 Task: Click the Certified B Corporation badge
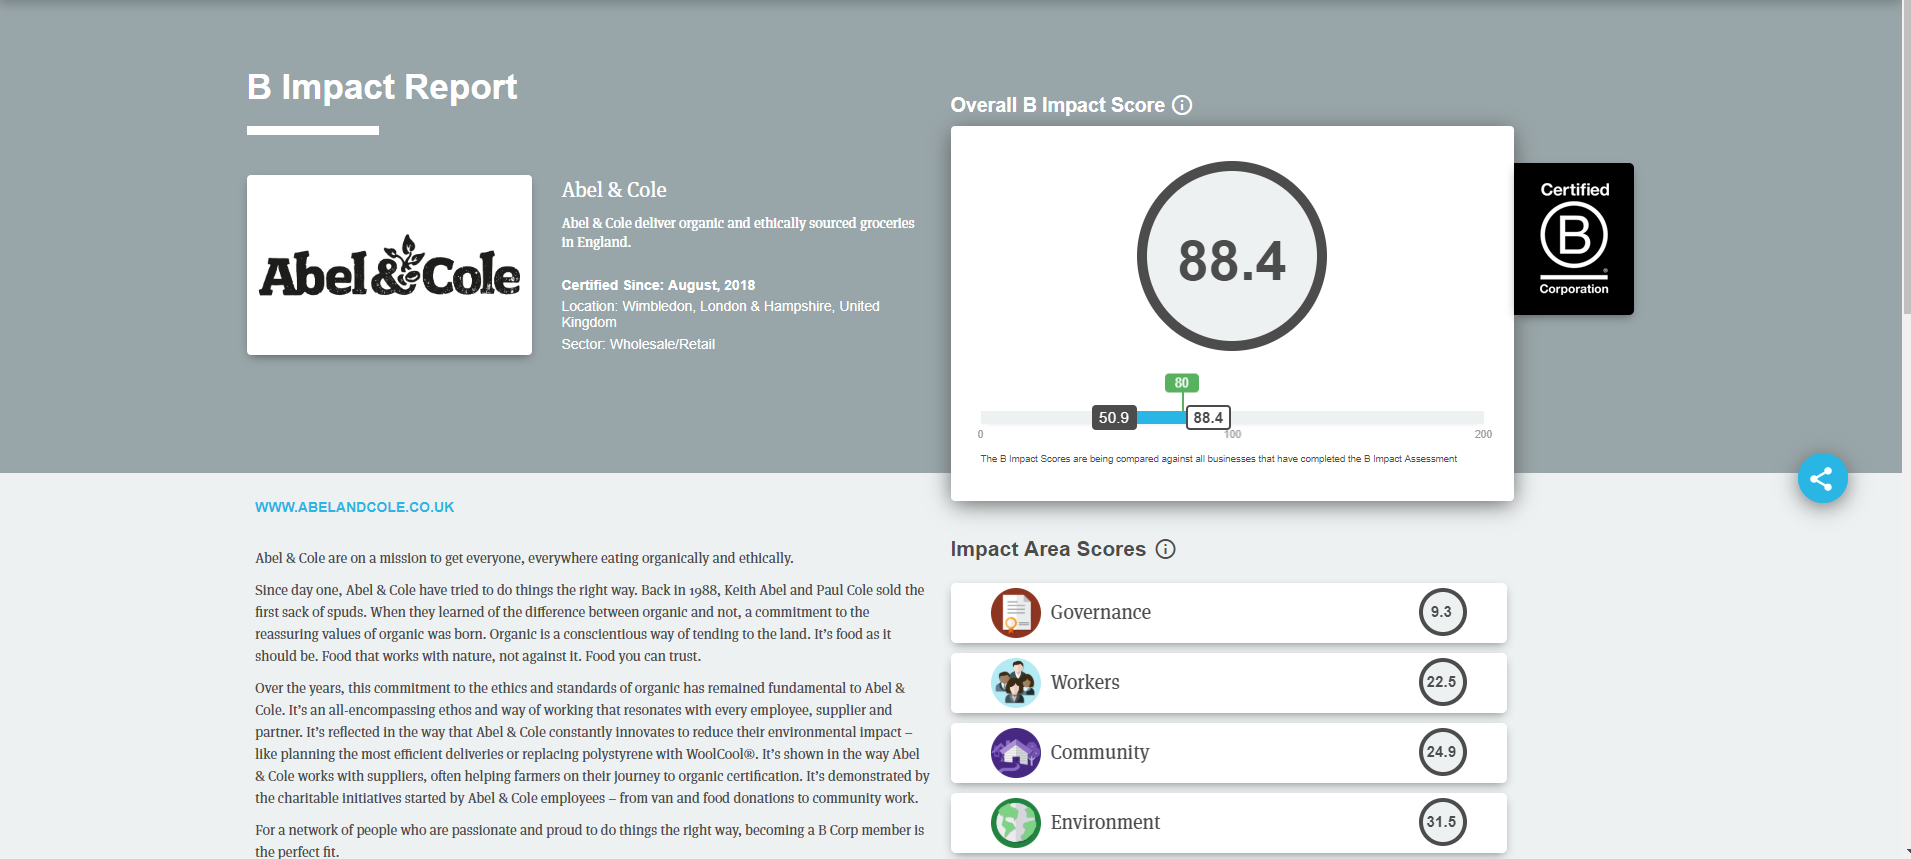point(1573,239)
